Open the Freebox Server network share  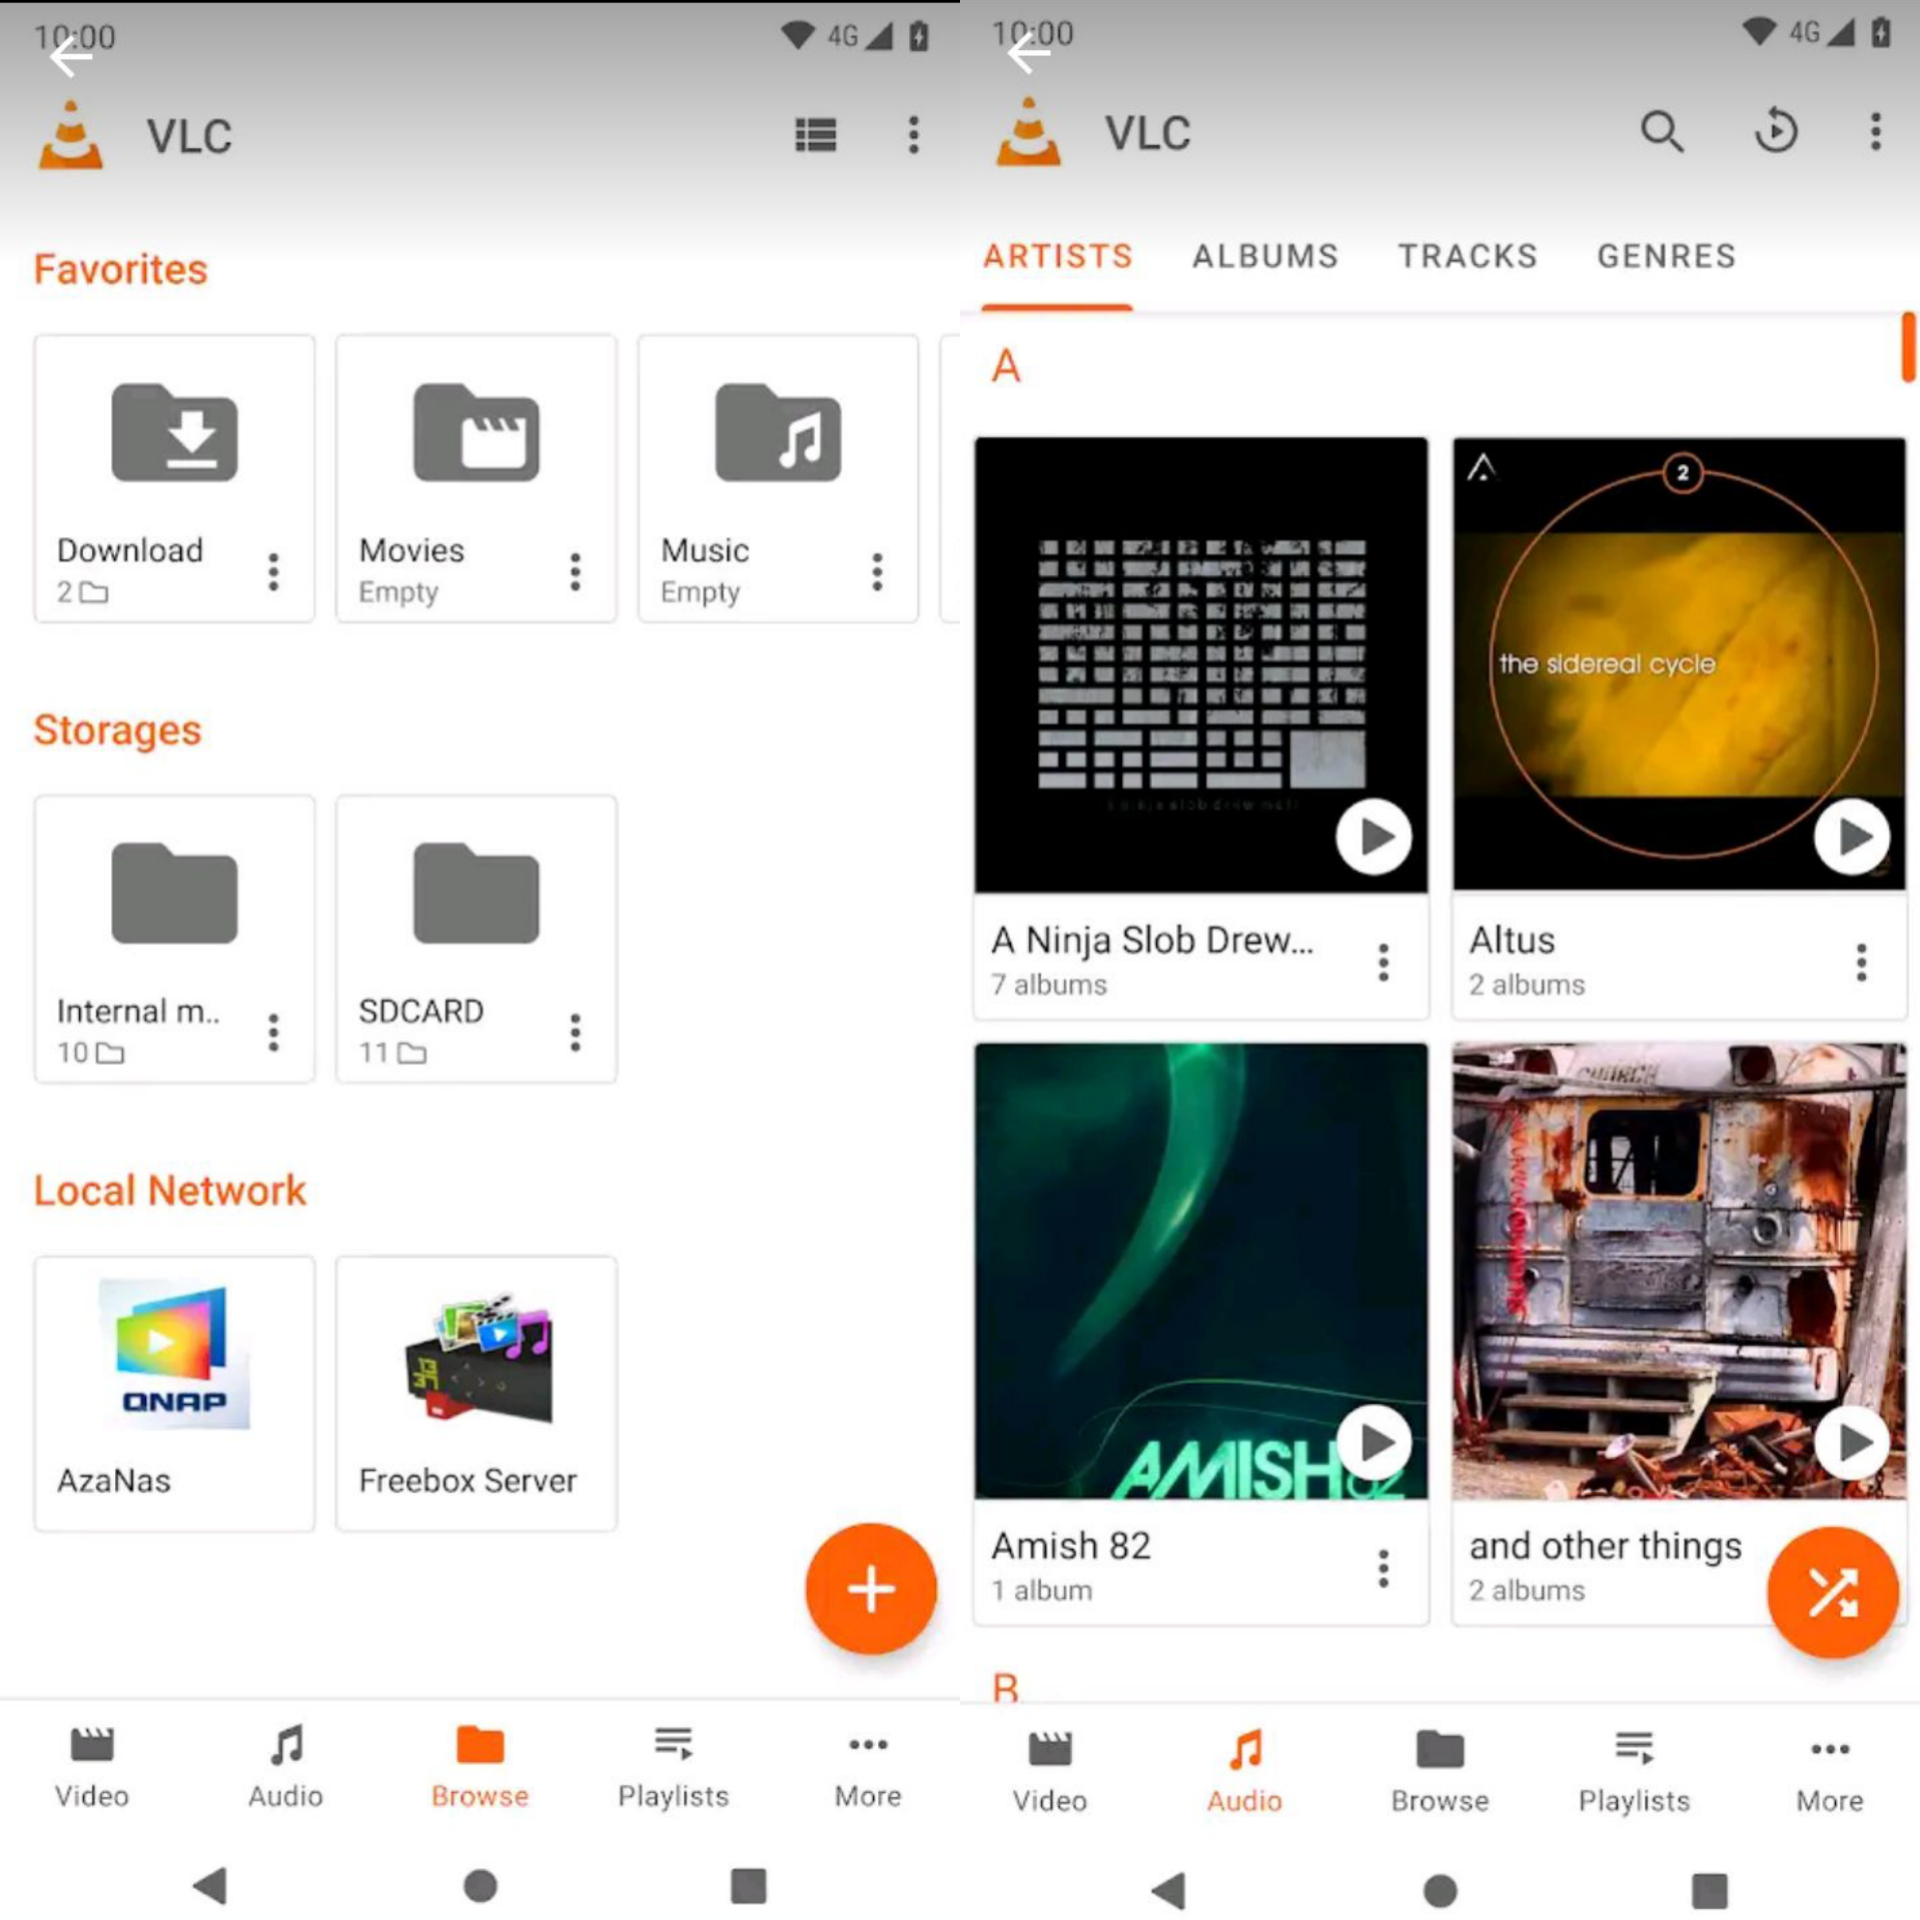coord(476,1392)
